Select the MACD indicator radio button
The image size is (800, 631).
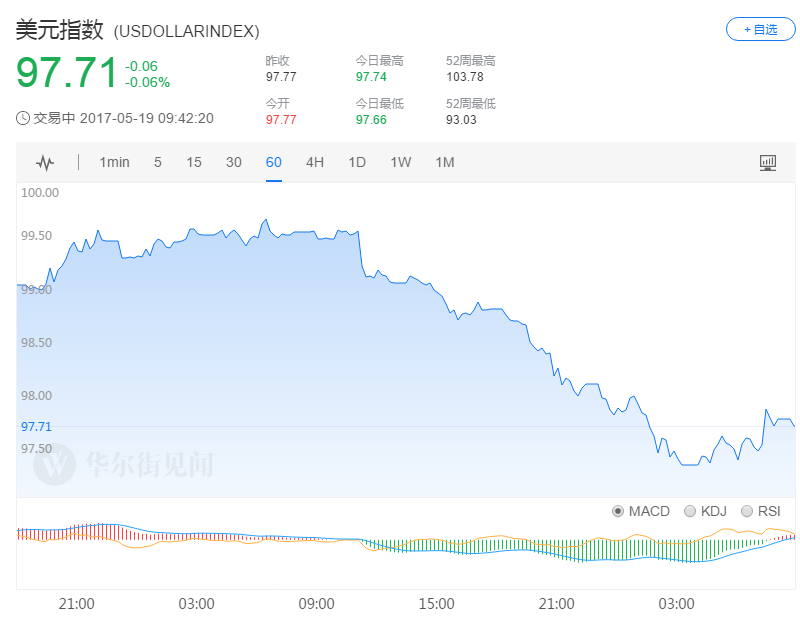click(x=618, y=511)
